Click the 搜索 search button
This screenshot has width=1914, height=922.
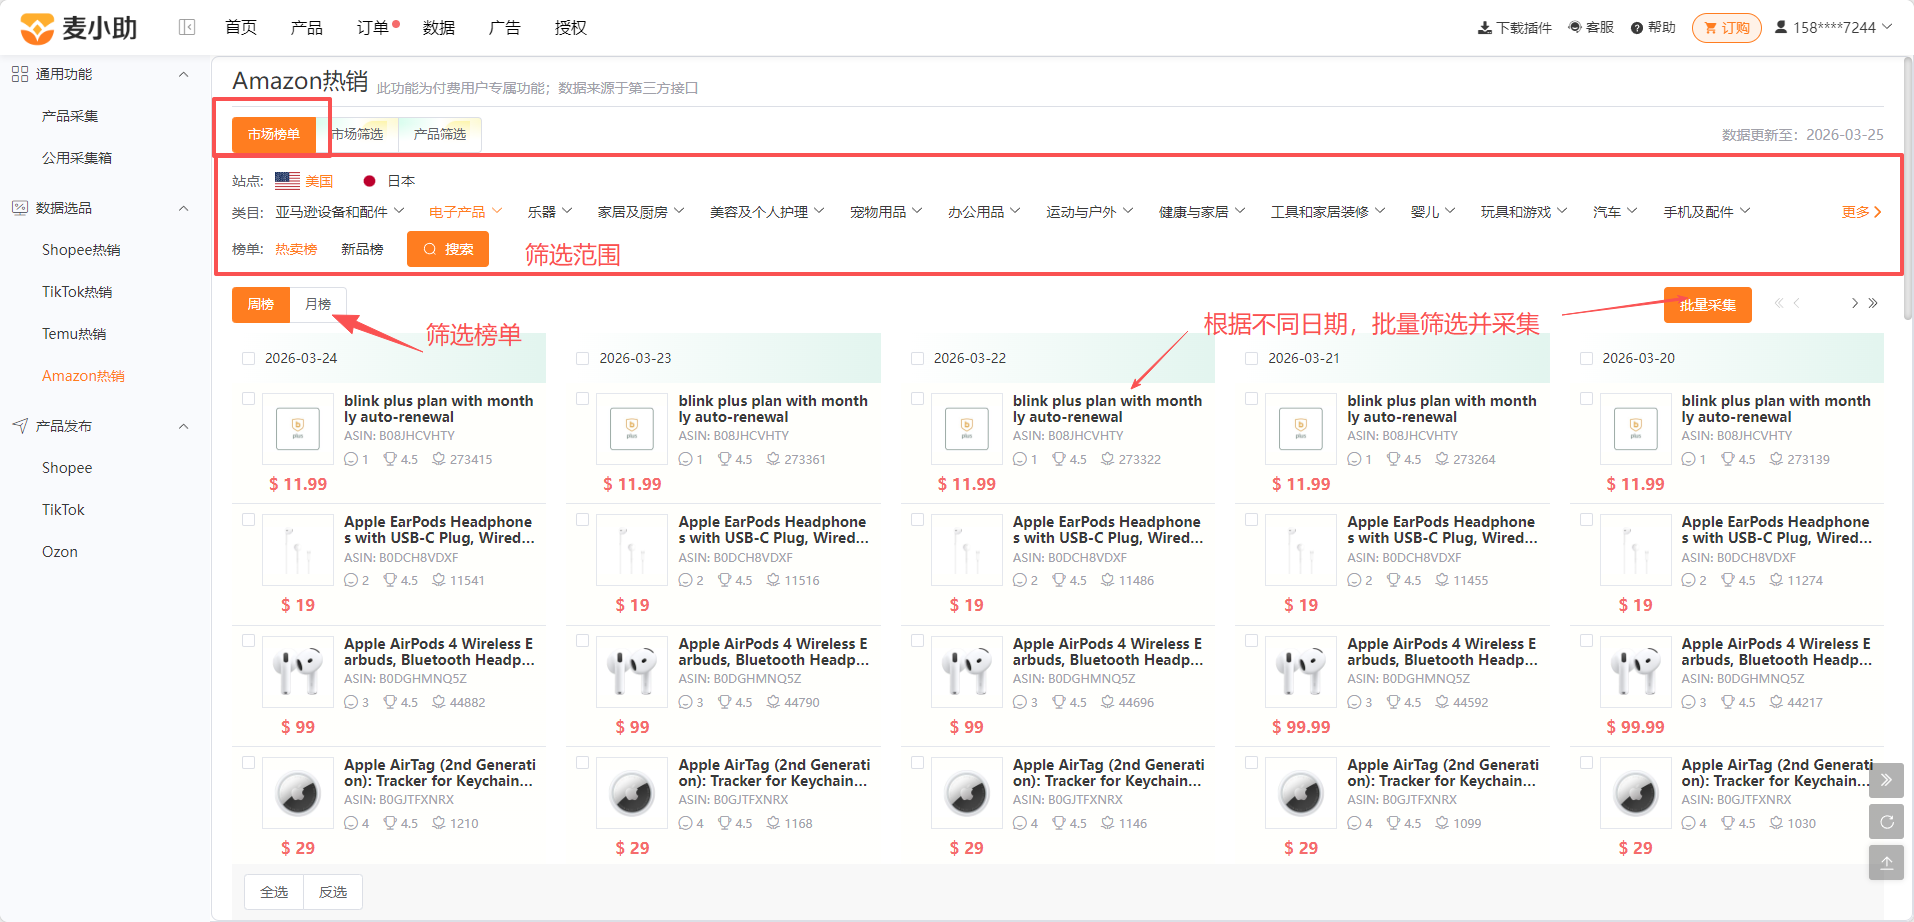448,249
